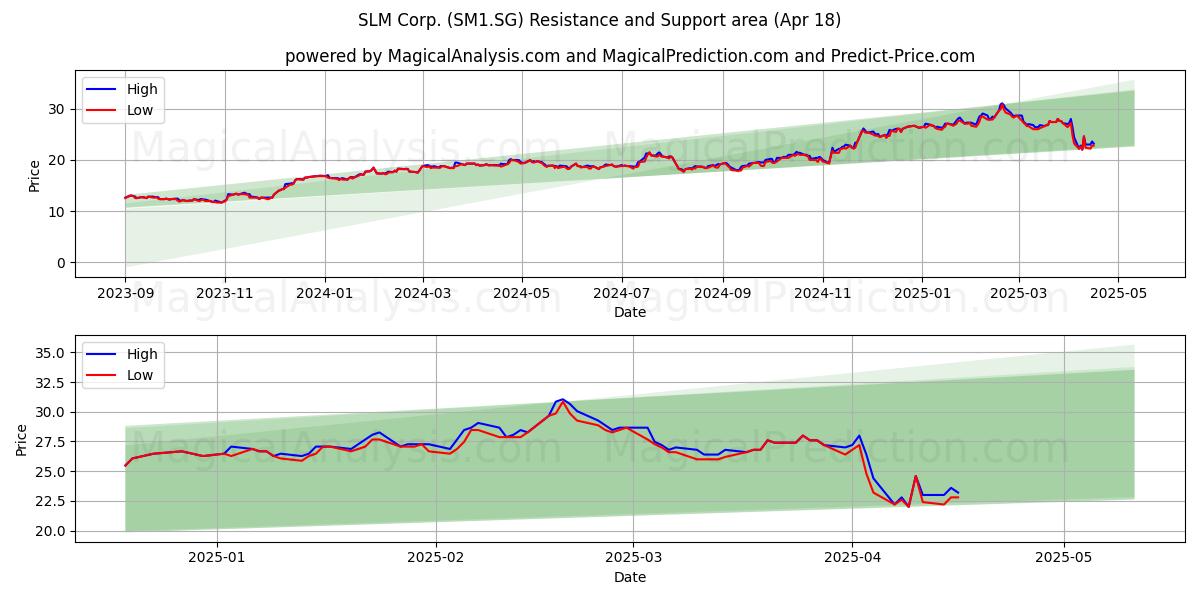Viewport: 1200px width, 600px height.
Task: Click the '2025-04' label on bottom chart axis
Action: pos(853,560)
